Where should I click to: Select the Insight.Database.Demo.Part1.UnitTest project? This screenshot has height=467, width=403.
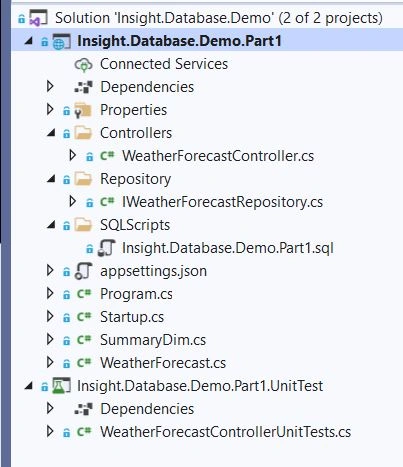tap(200, 386)
